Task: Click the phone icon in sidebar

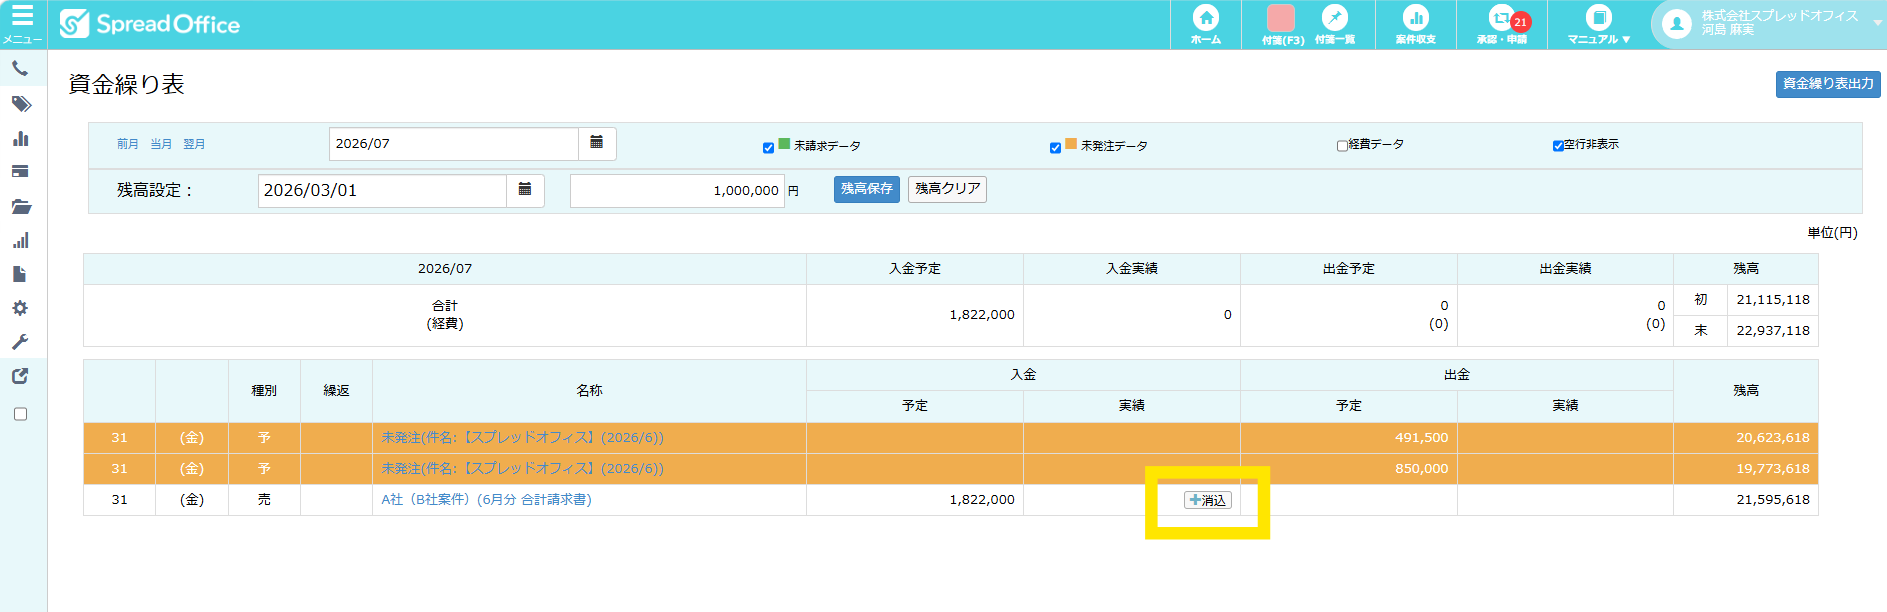Action: [x=20, y=69]
